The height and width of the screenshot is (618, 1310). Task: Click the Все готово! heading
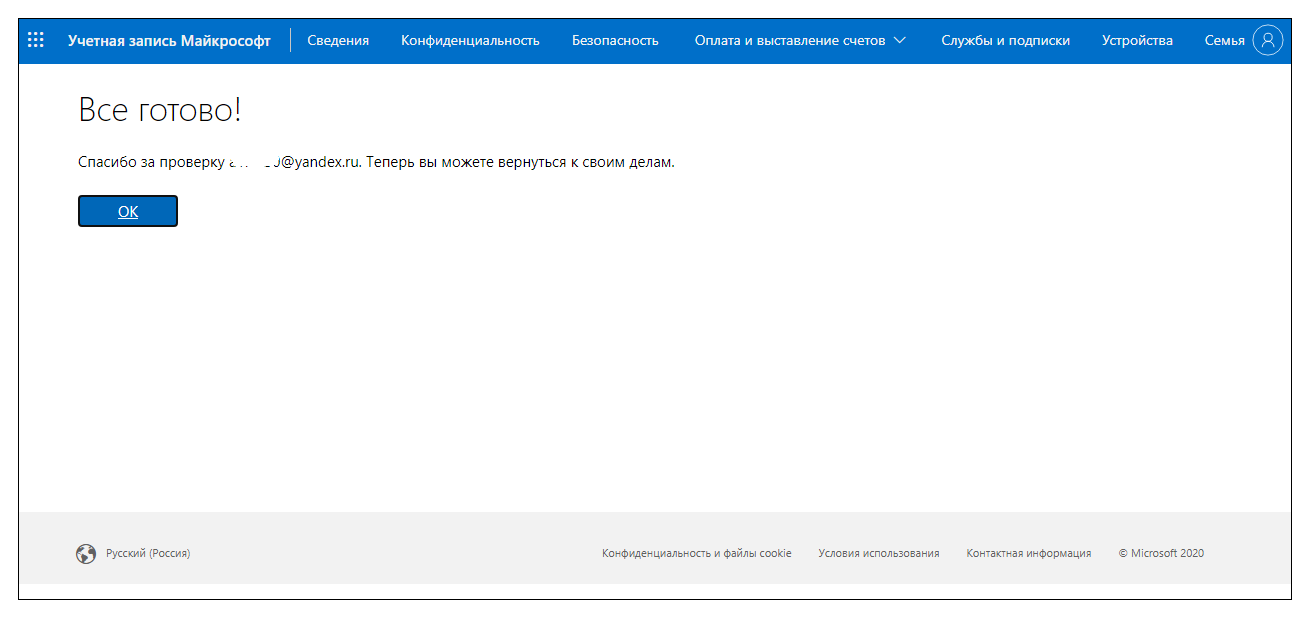(x=160, y=111)
